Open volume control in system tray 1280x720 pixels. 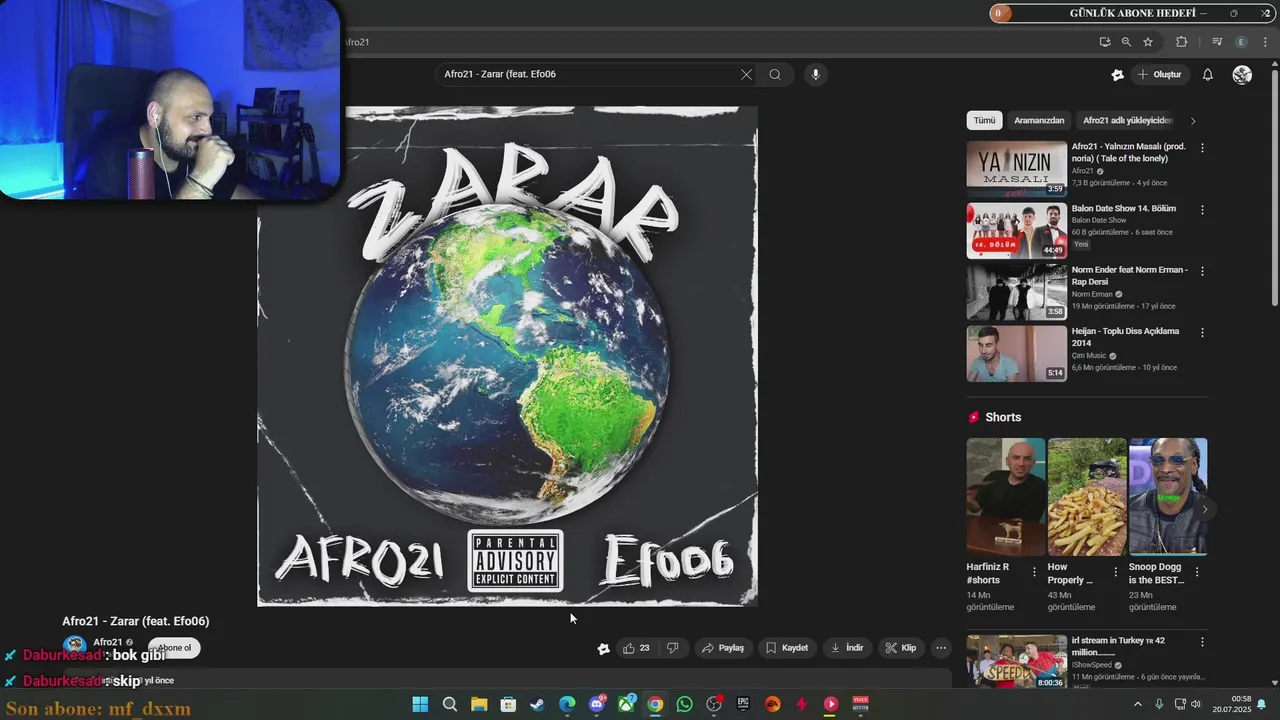1196,704
